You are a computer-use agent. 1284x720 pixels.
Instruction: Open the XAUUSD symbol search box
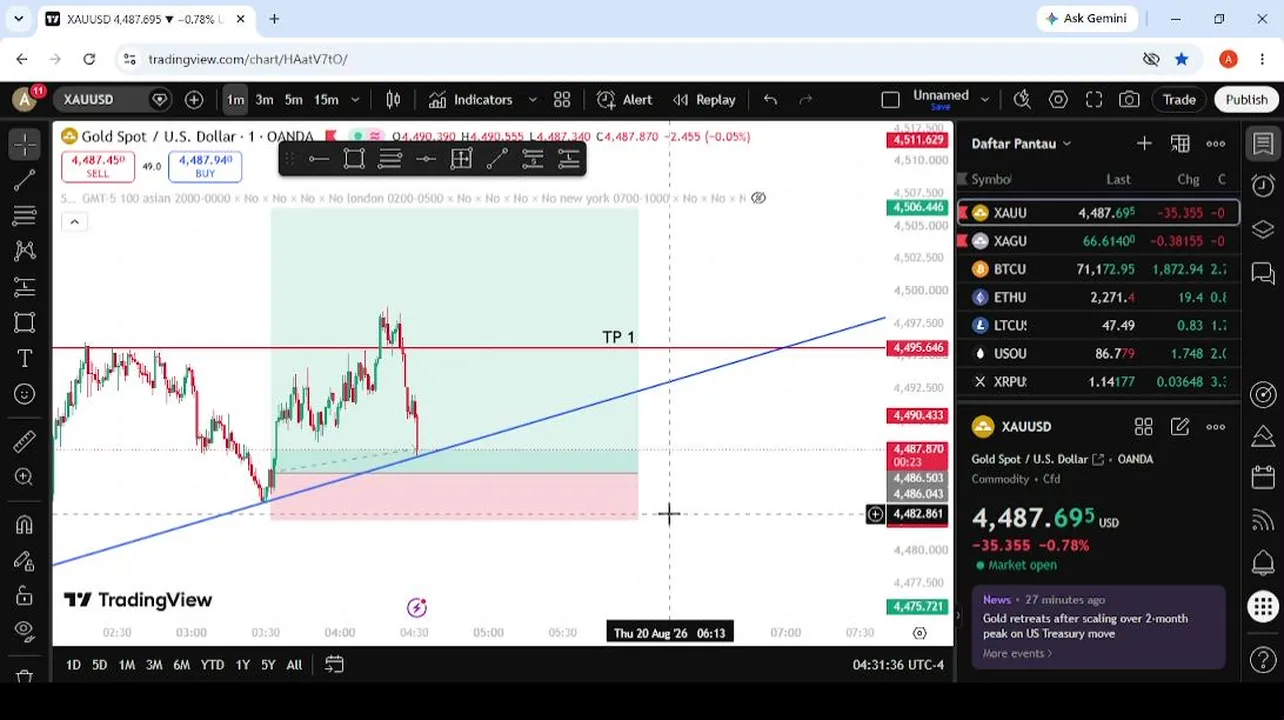point(113,99)
